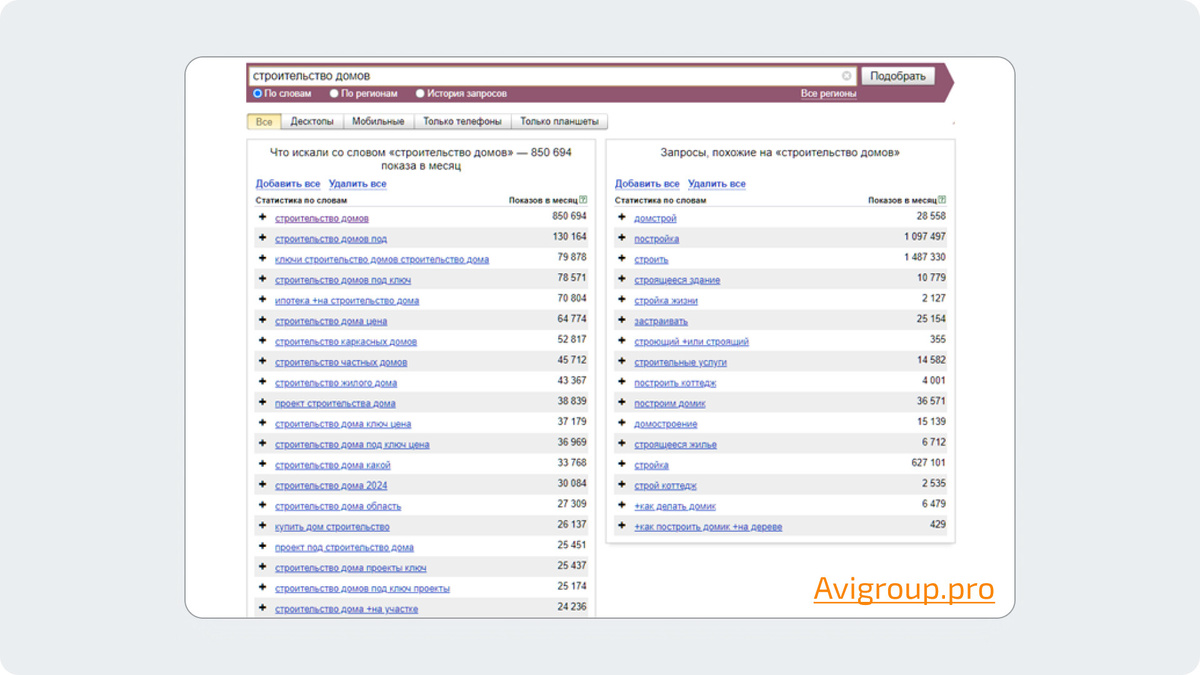Open the similar query 'строящееся жилье'
Screen dimensions: 1200x675
tap(675, 444)
